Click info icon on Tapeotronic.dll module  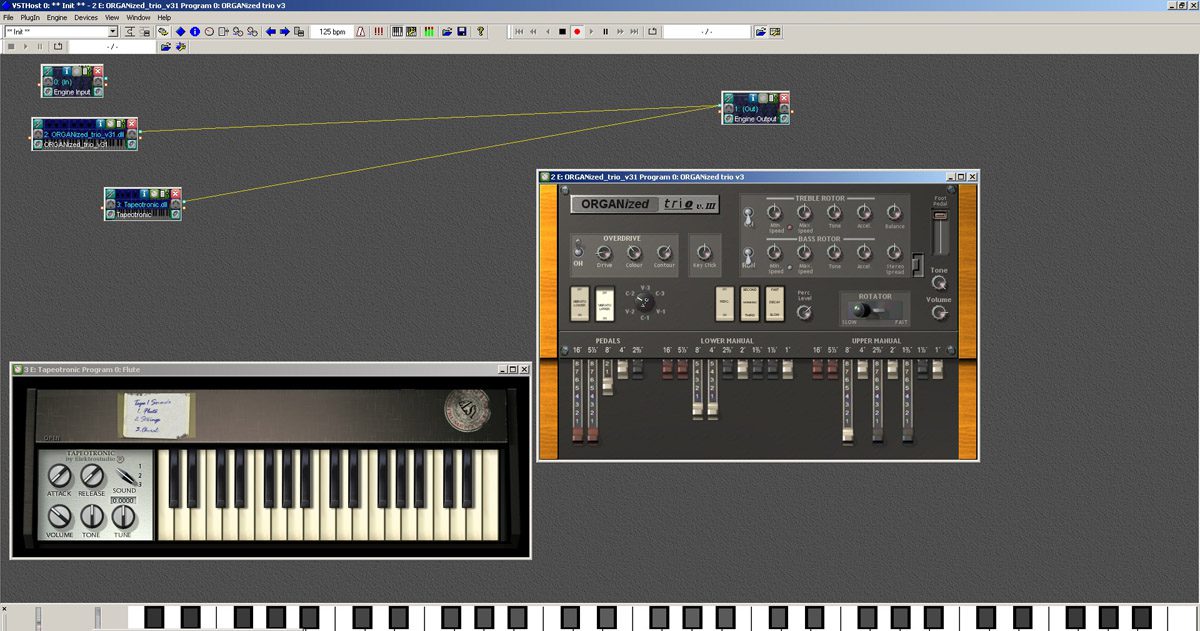click(x=144, y=194)
